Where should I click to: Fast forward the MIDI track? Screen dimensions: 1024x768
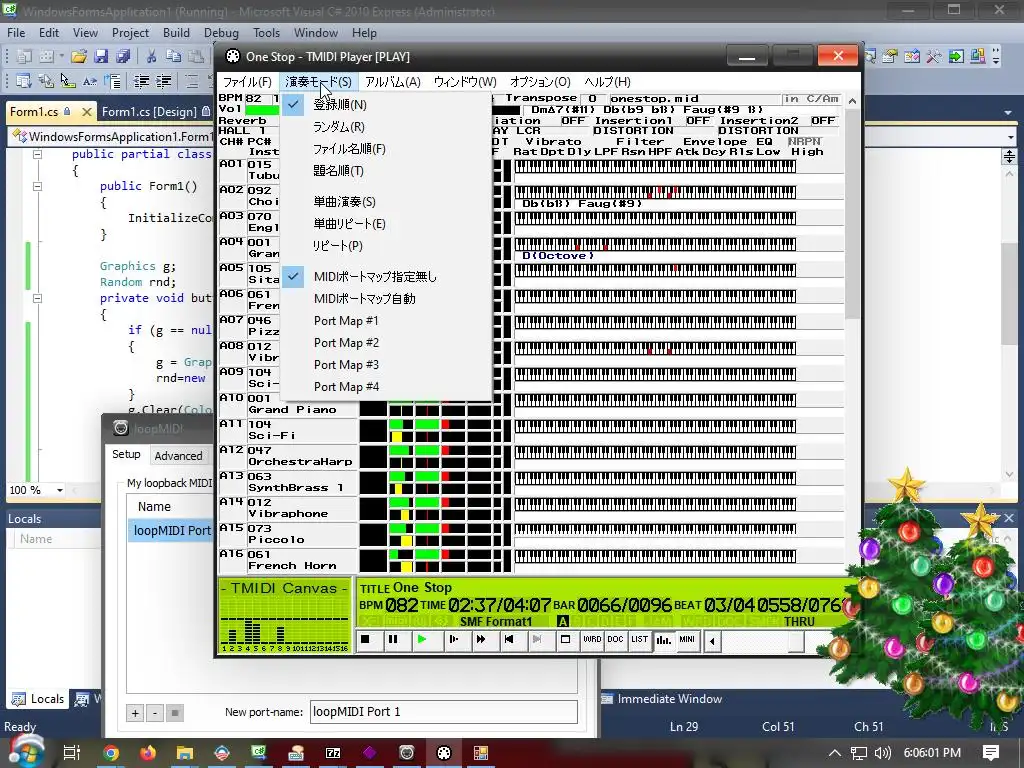coord(481,639)
